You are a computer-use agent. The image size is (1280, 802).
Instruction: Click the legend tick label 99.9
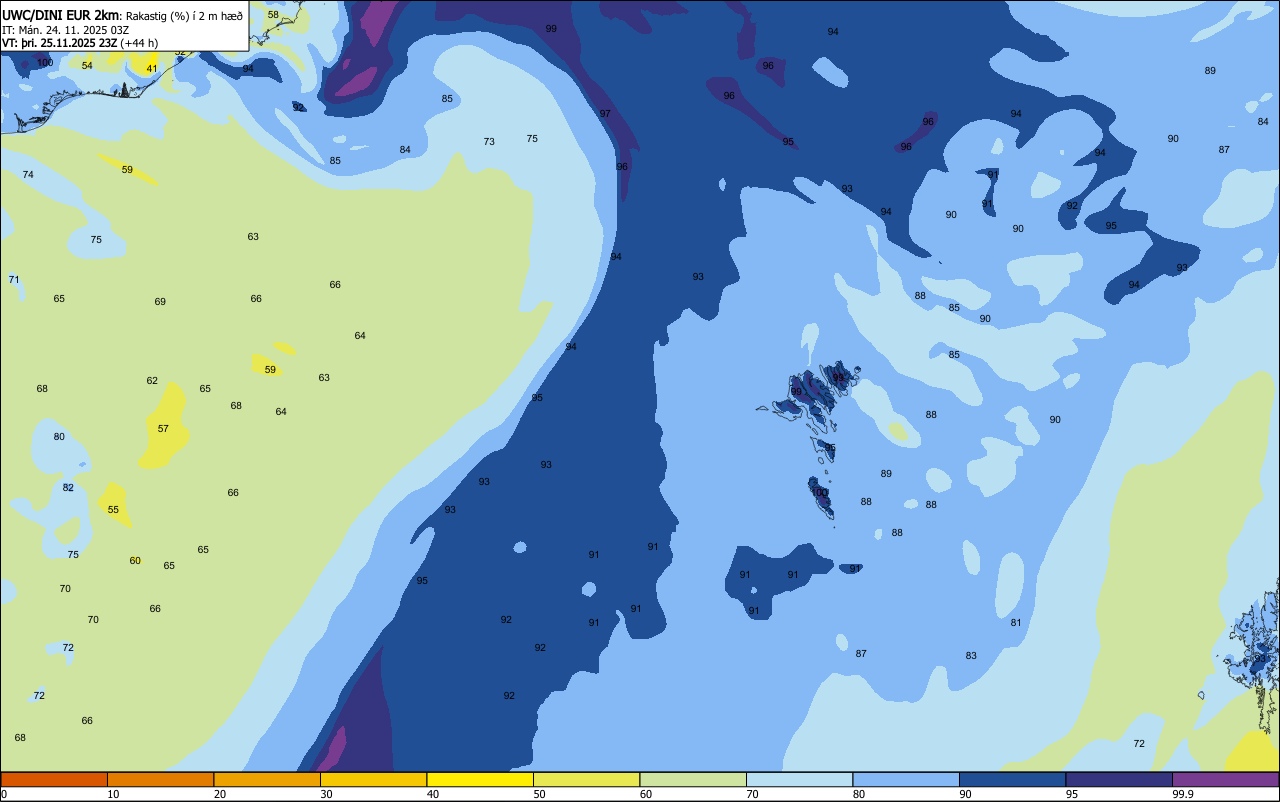tap(1183, 794)
